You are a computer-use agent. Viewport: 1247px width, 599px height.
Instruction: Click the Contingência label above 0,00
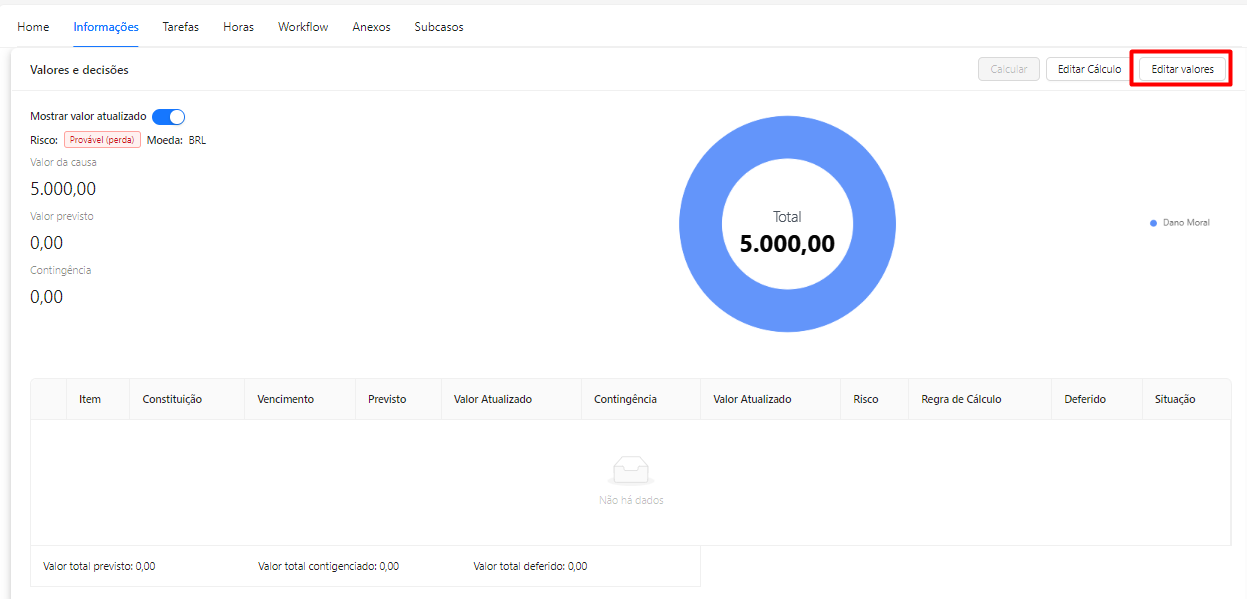(61, 270)
